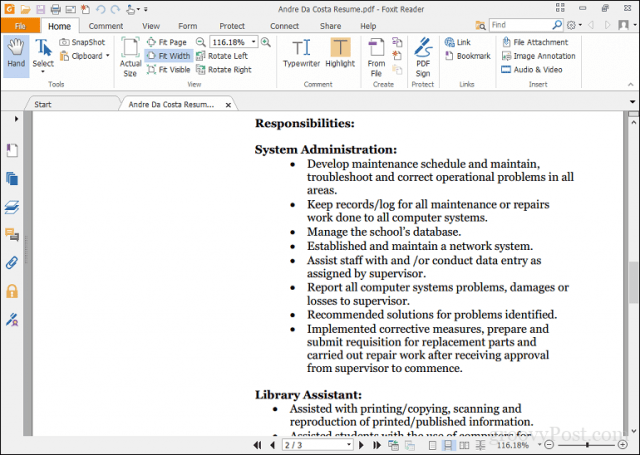Add a Bookmark

pyautogui.click(x=468, y=56)
